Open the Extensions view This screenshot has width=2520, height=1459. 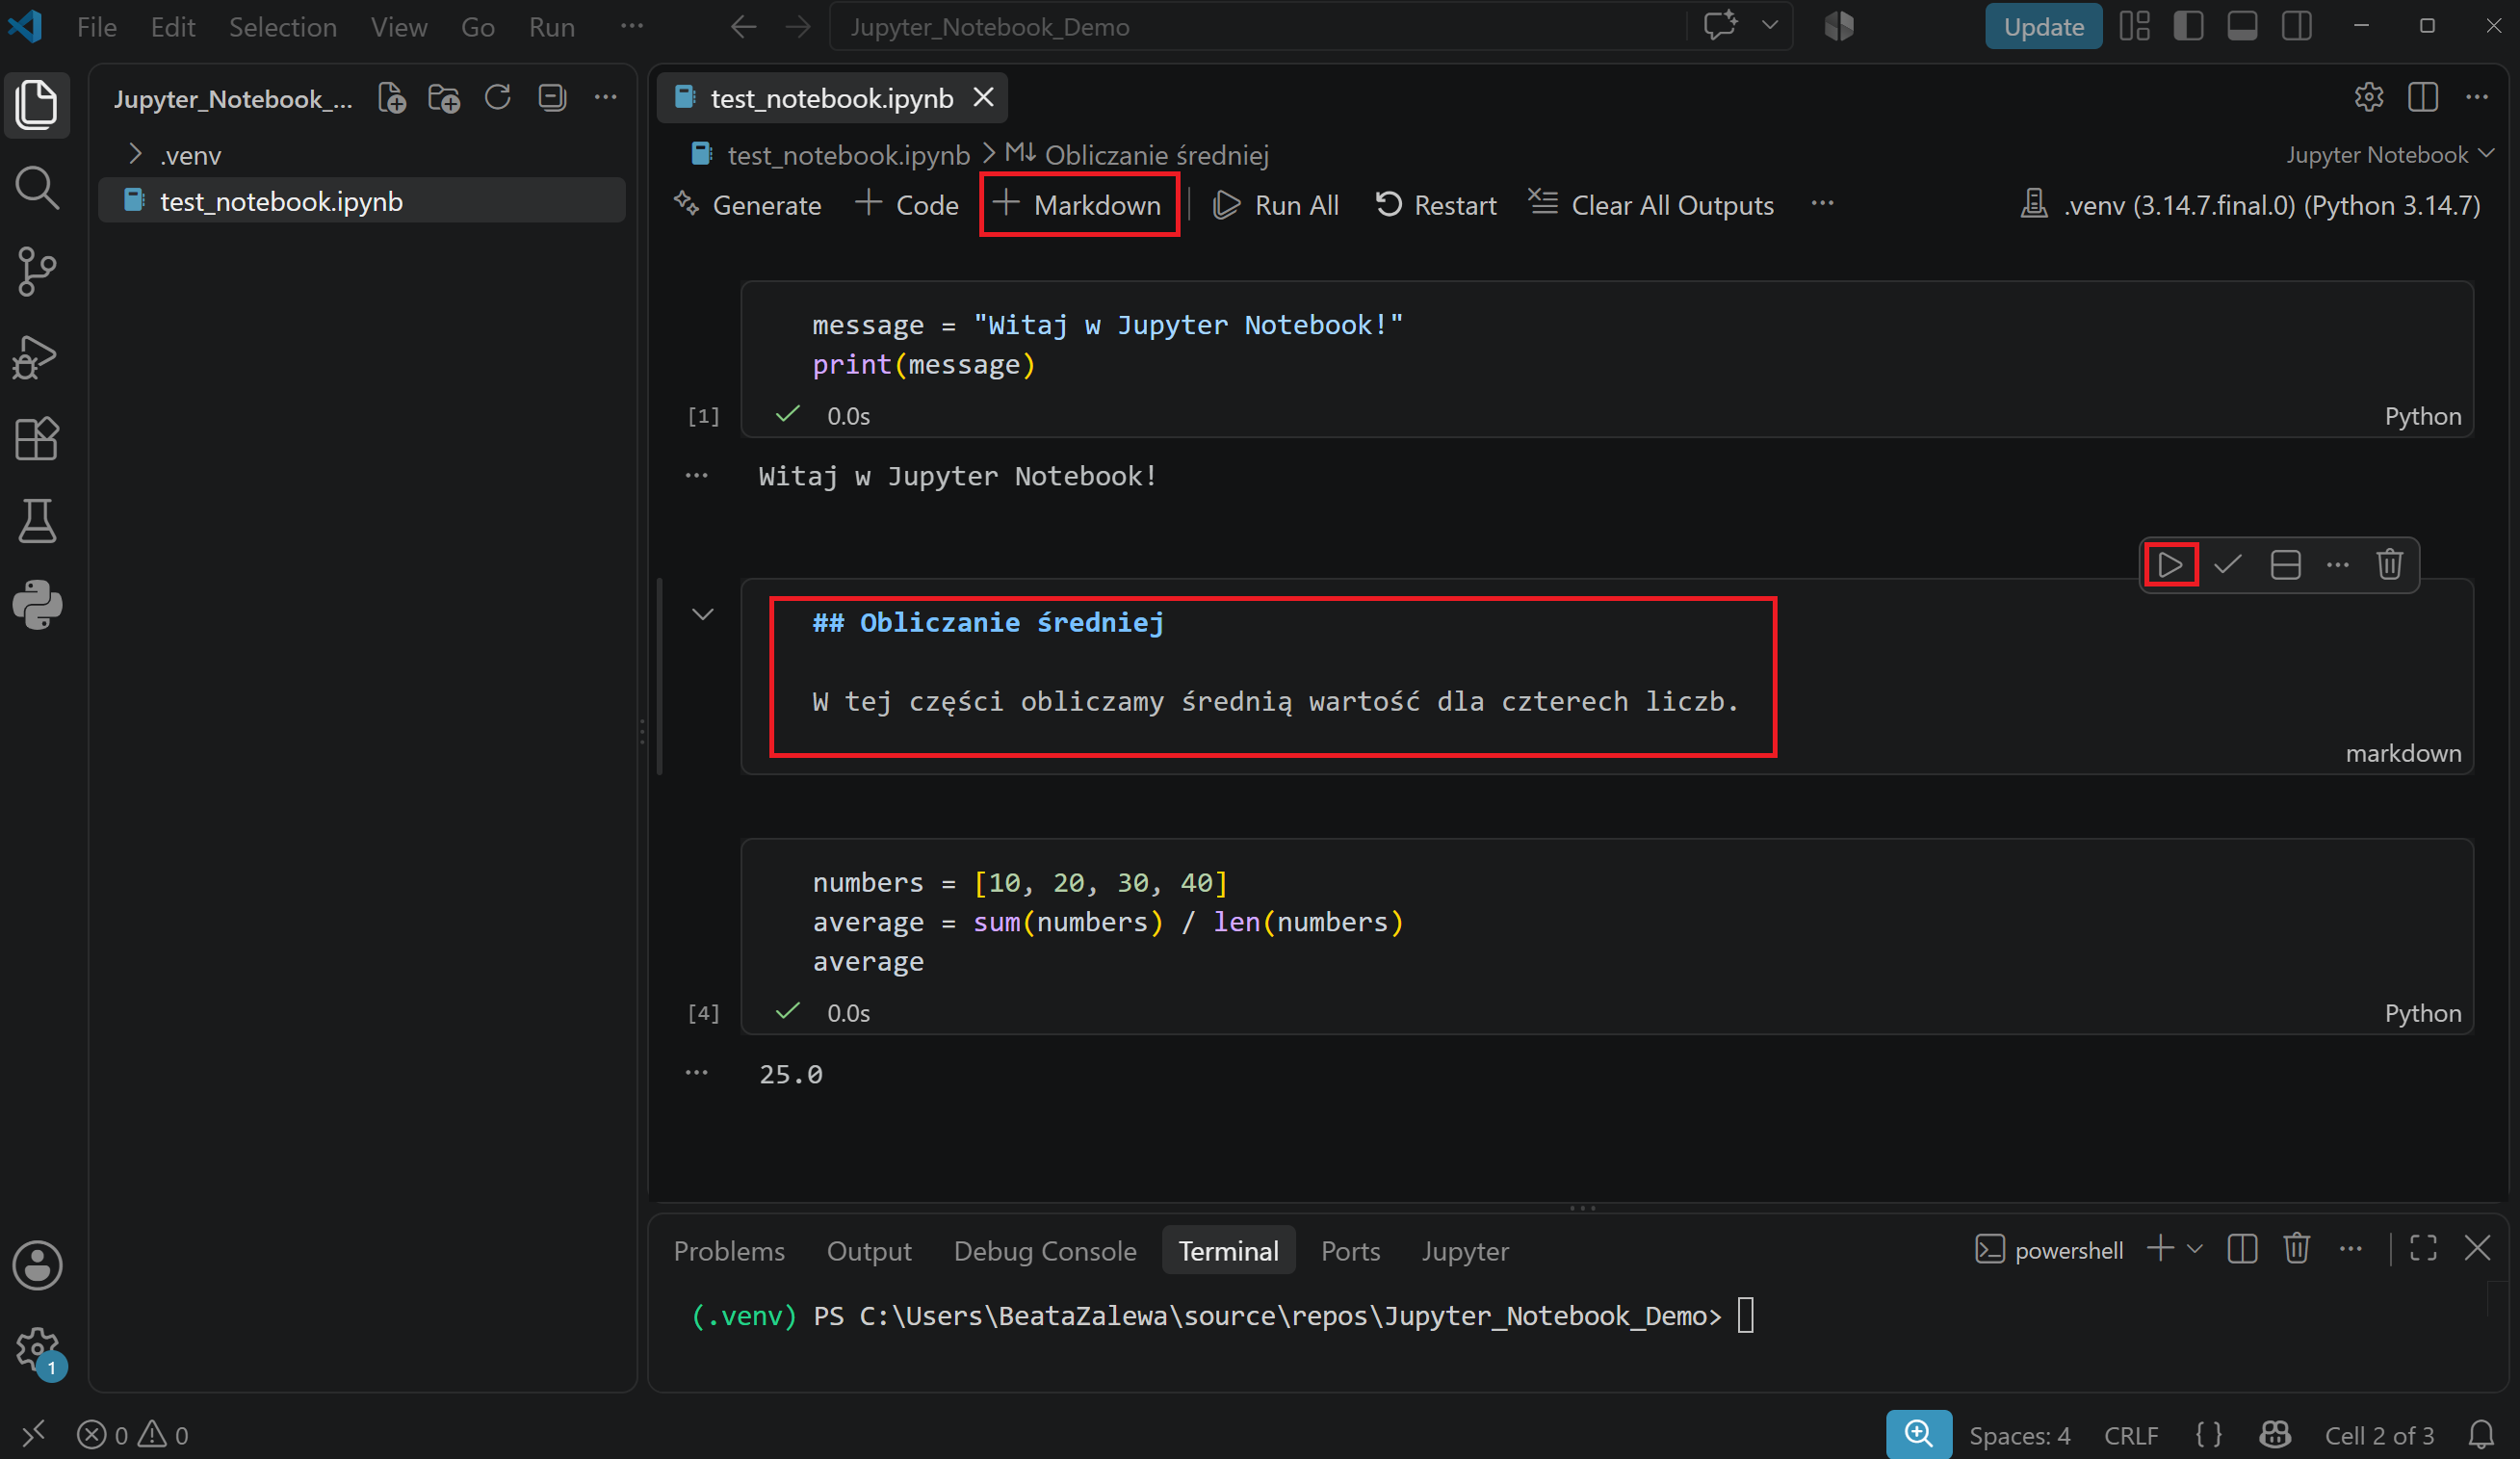(37, 439)
